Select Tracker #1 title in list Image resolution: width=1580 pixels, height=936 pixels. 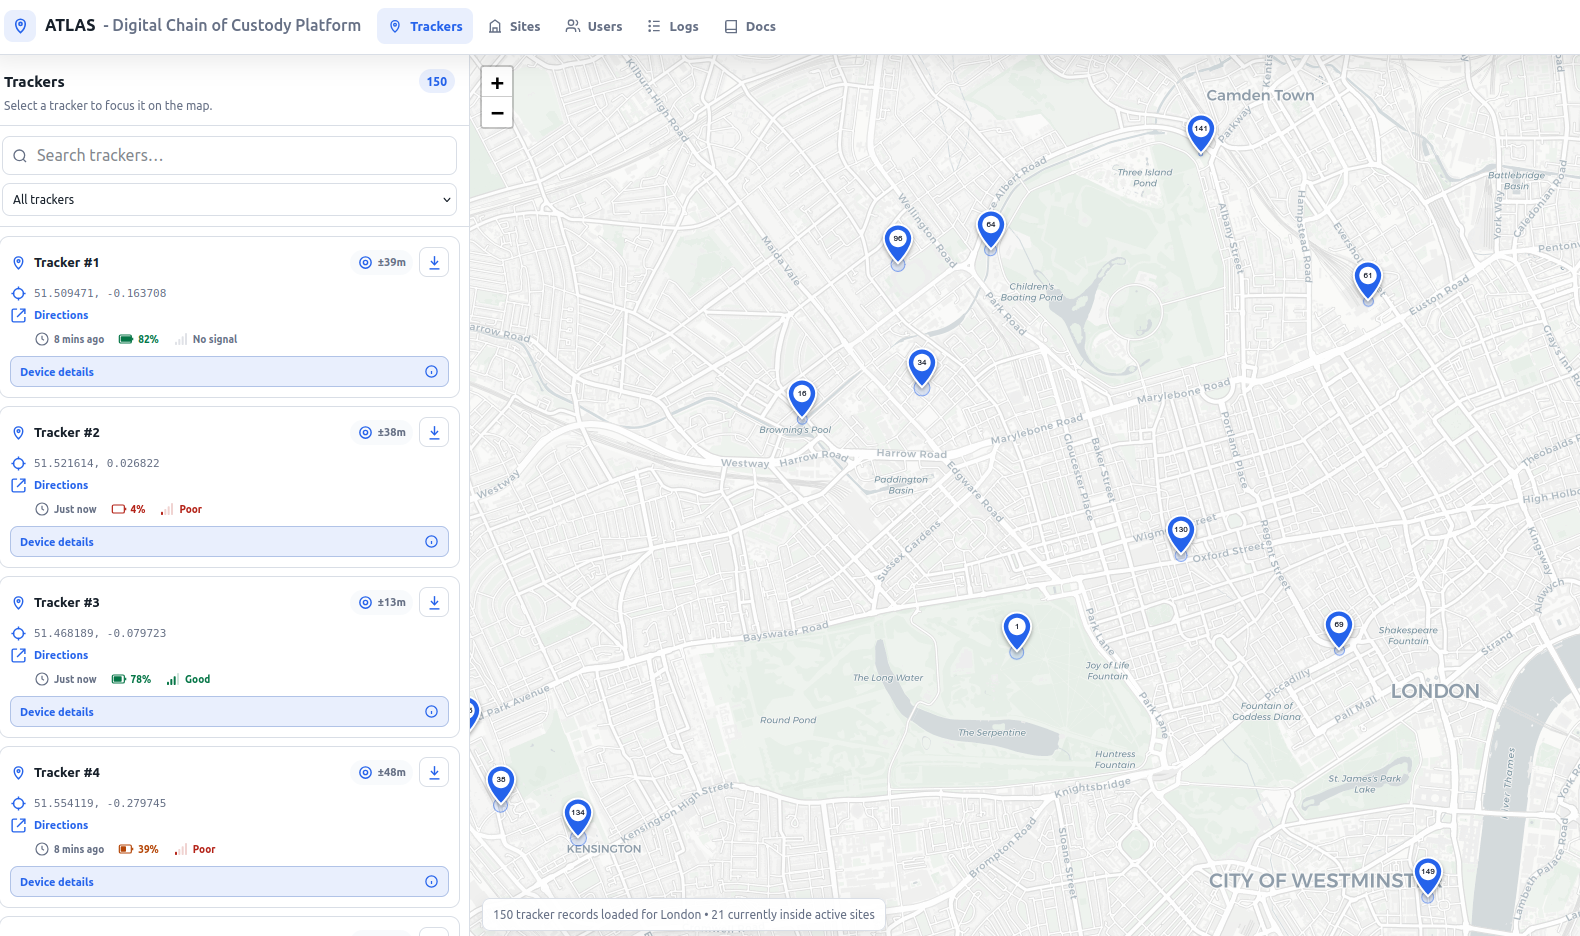click(x=66, y=262)
